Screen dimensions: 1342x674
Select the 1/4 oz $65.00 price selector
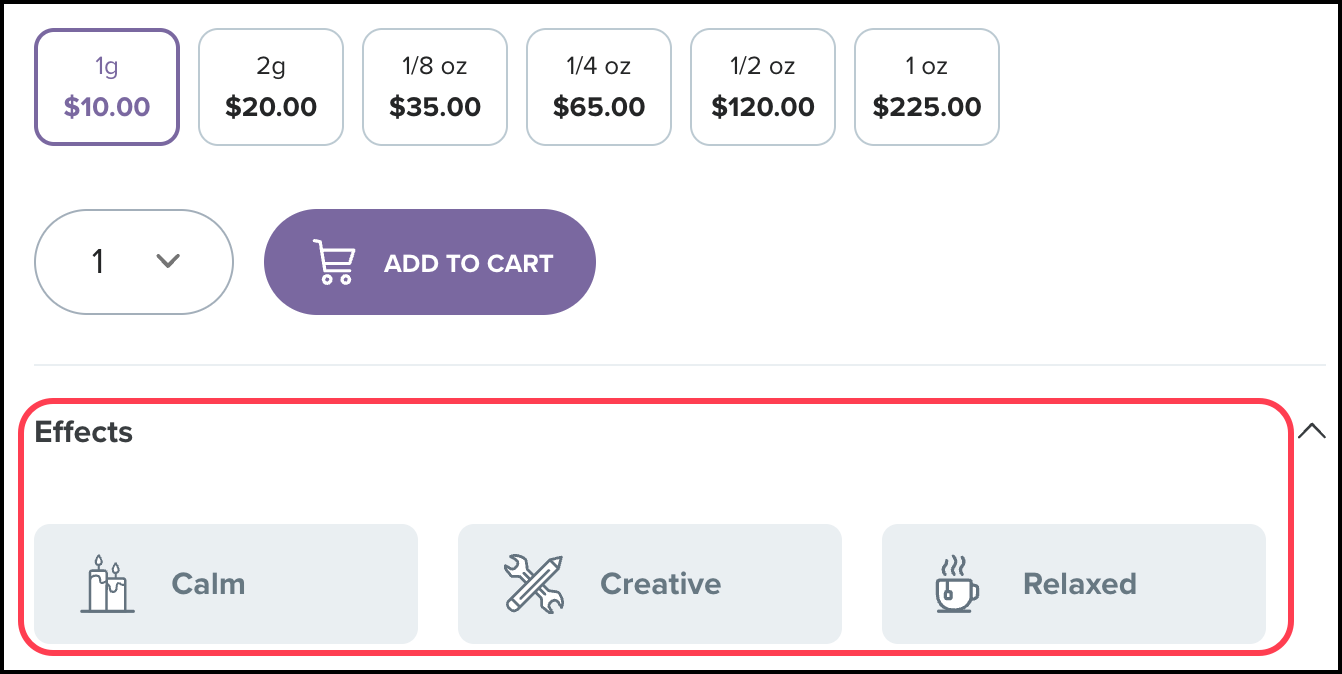598,86
